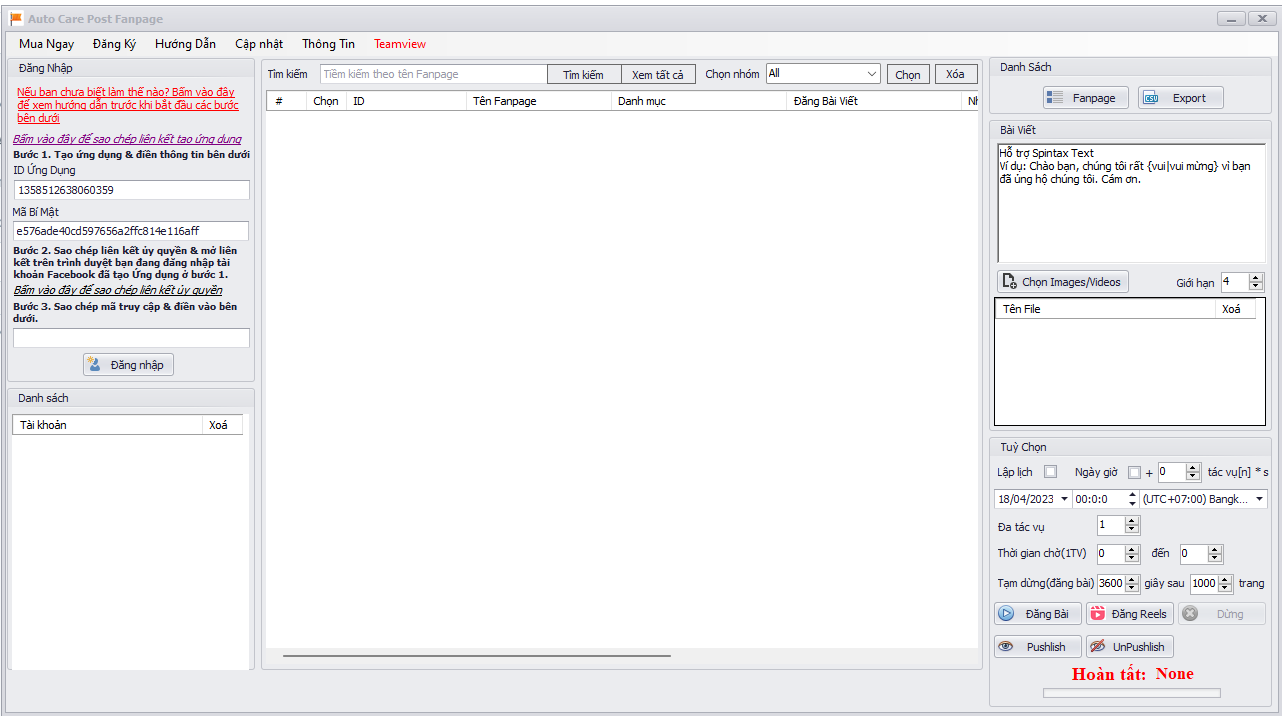Click the Xem tất cả button

[x=658, y=75]
